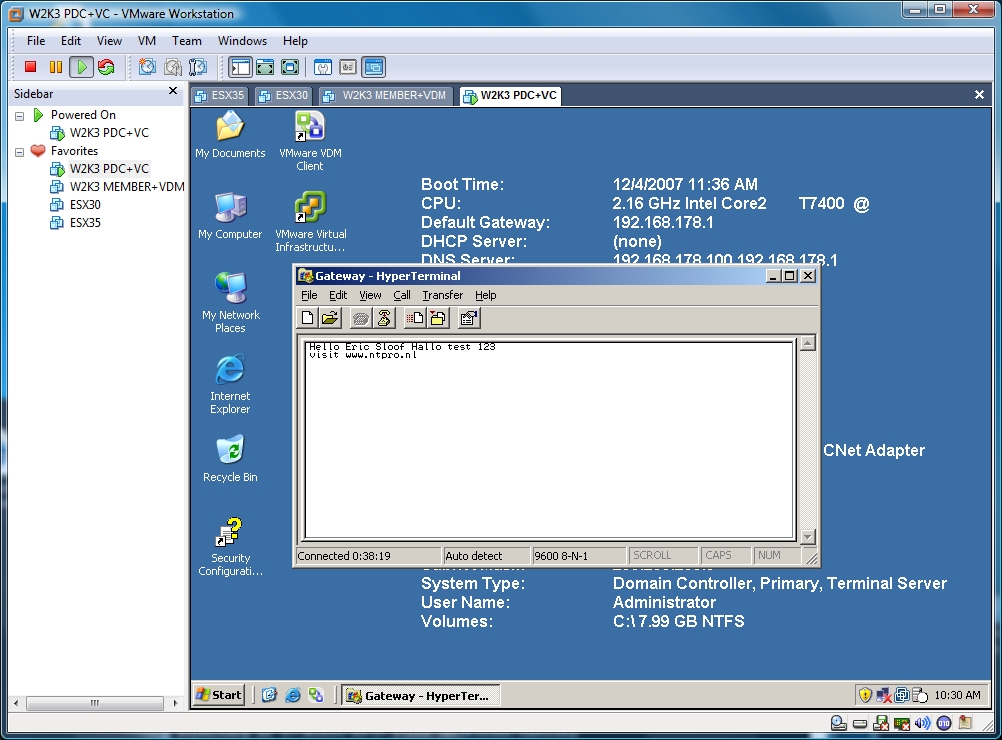The image size is (1002, 740).
Task: Switch to the W2K3 MEMBER+VDM tab
Action: point(385,96)
